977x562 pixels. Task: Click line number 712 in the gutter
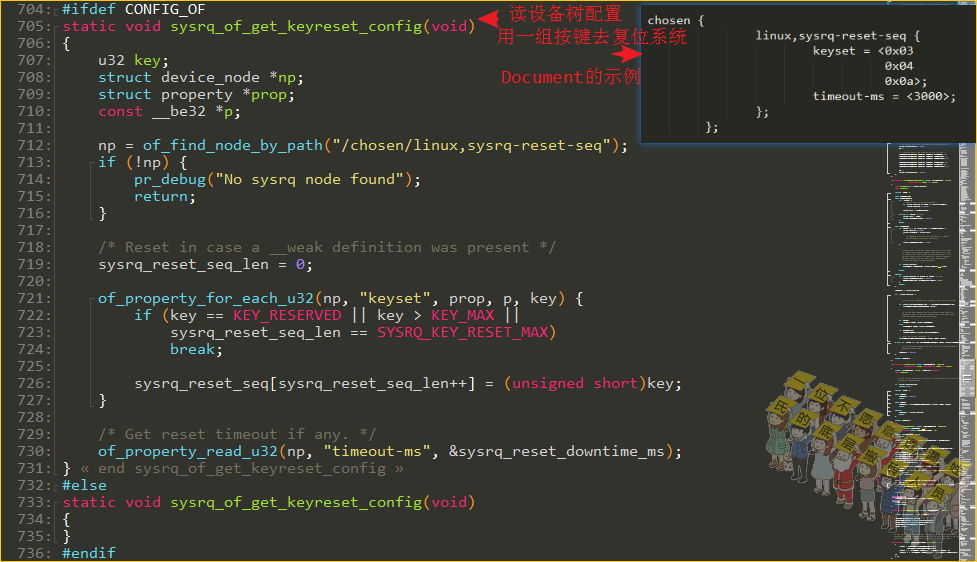[34, 145]
